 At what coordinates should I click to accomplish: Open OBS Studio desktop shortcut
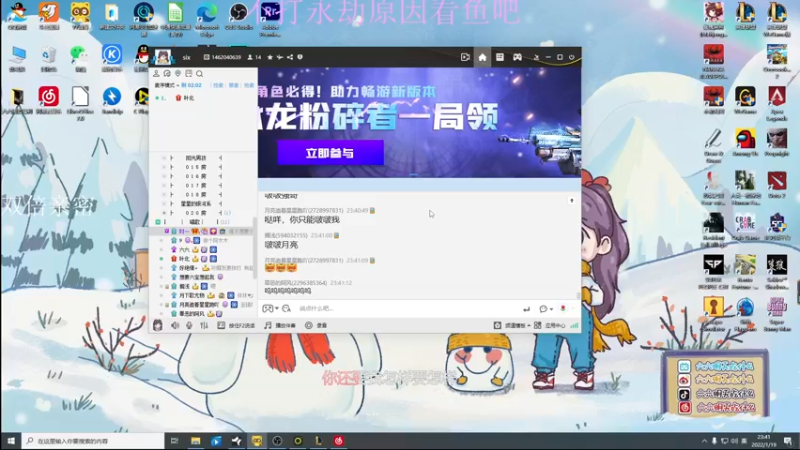(238, 16)
